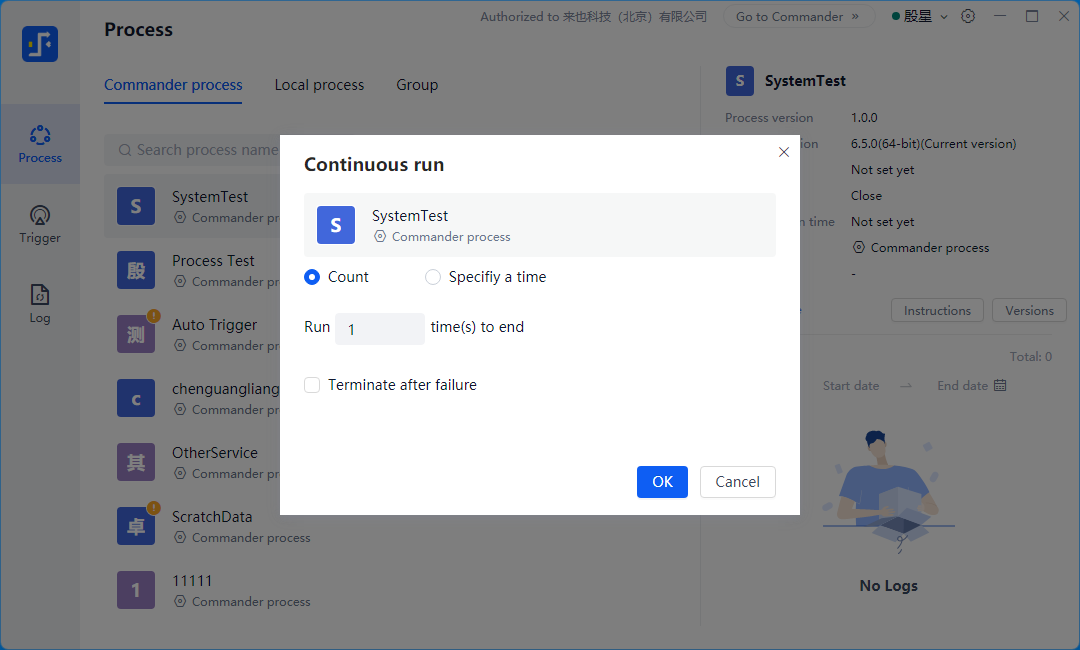The width and height of the screenshot is (1080, 650).
Task: Click the Run count input field
Action: 380,329
